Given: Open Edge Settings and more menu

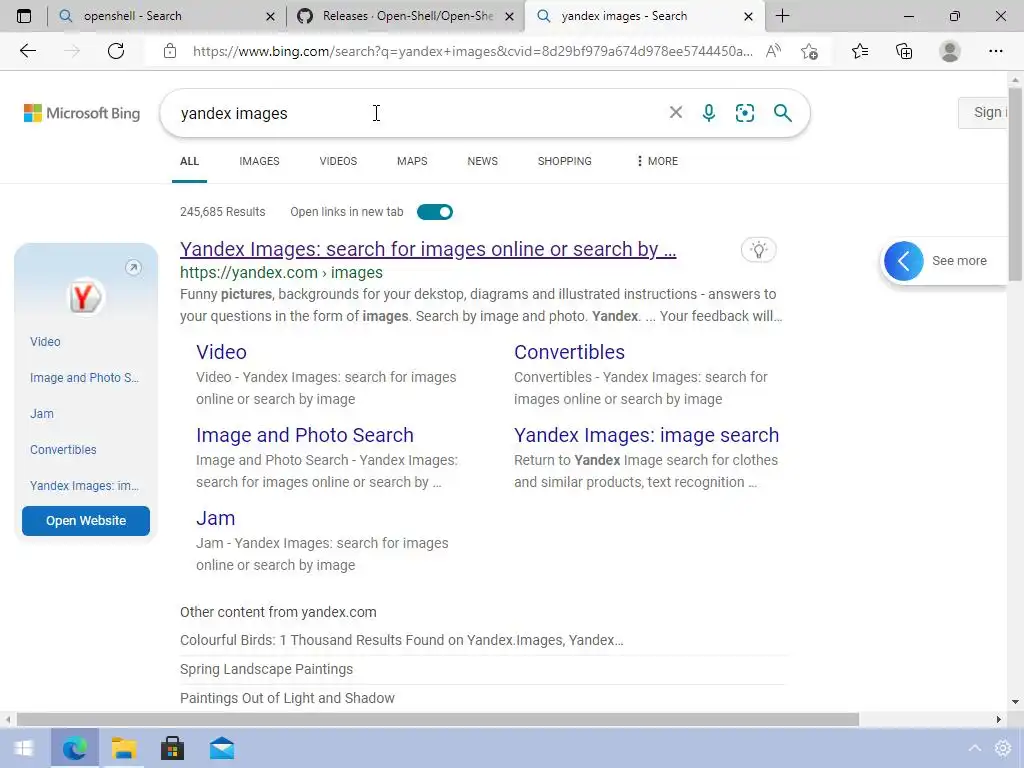Looking at the screenshot, I should tap(995, 51).
